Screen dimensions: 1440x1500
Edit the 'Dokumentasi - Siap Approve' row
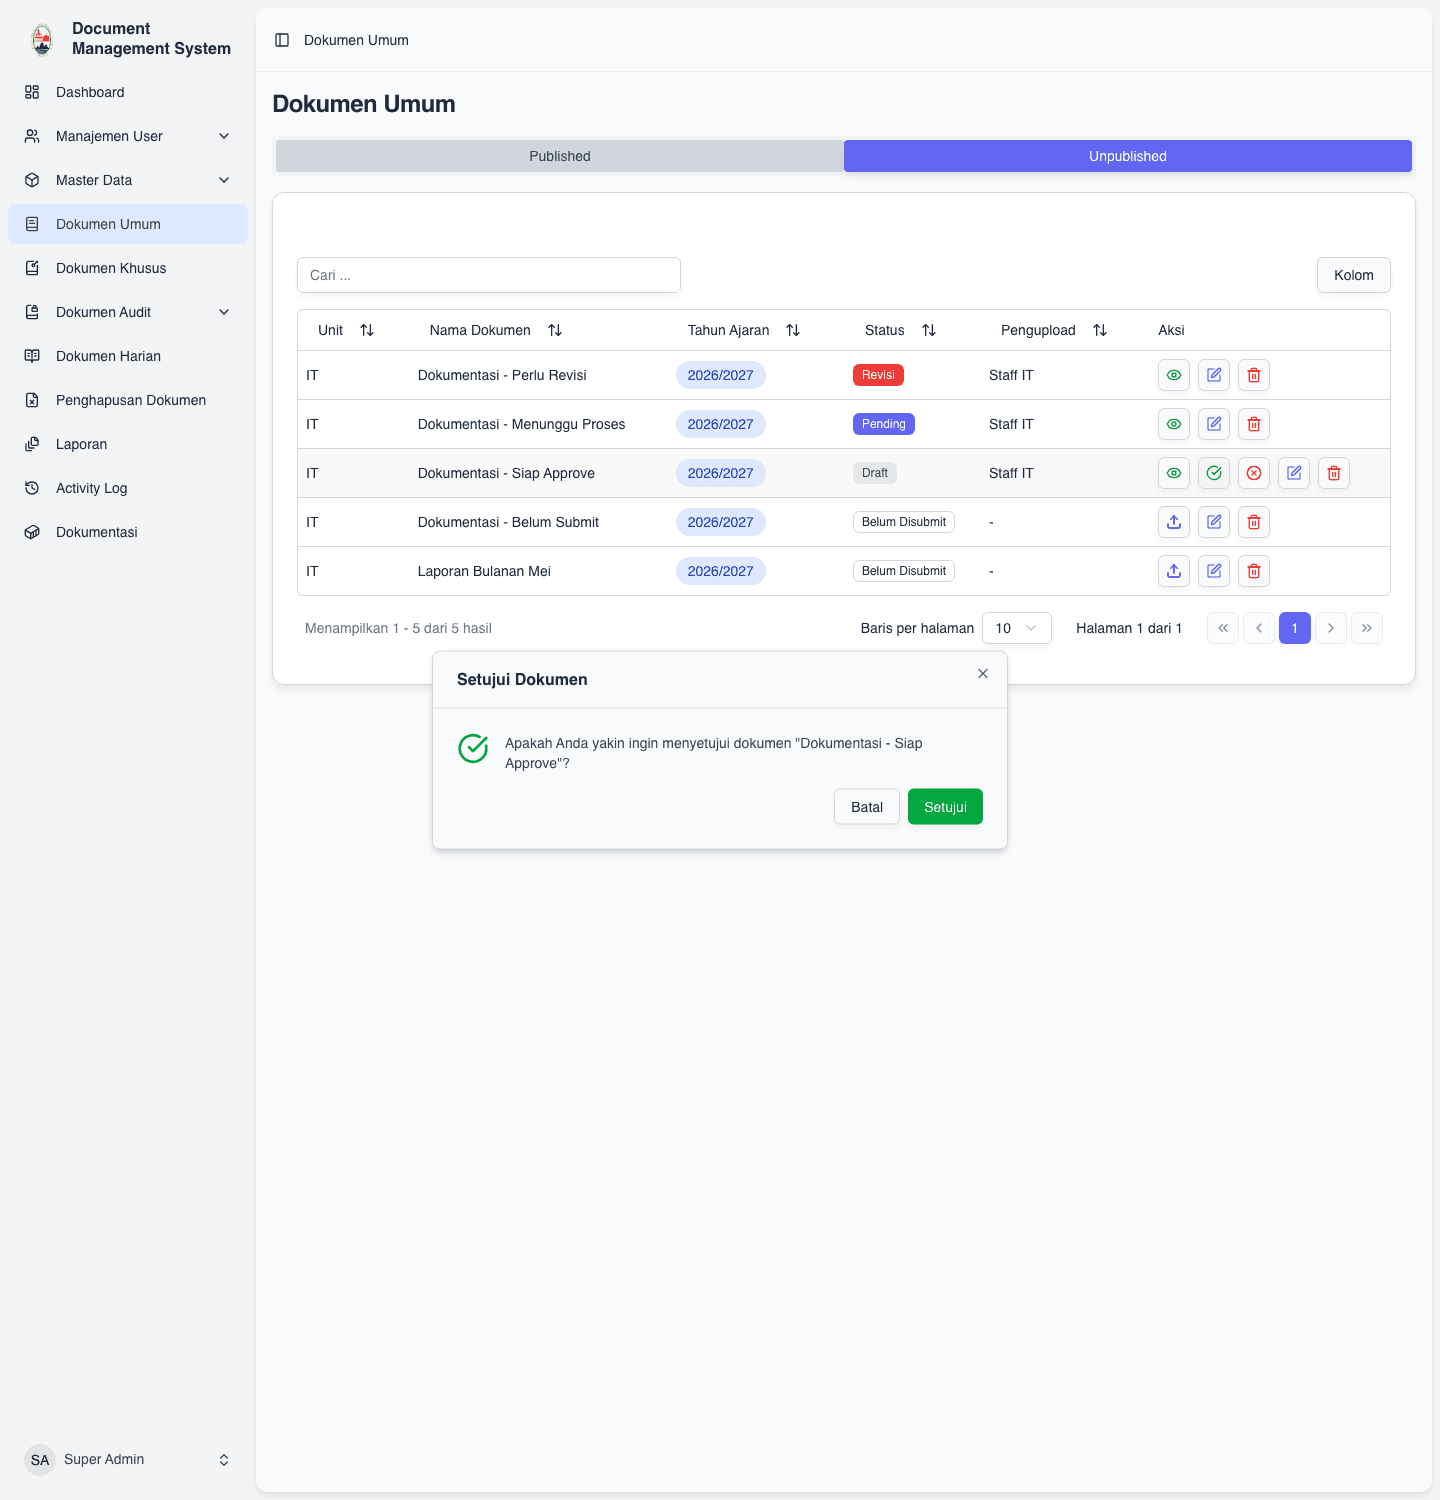[x=1294, y=473]
